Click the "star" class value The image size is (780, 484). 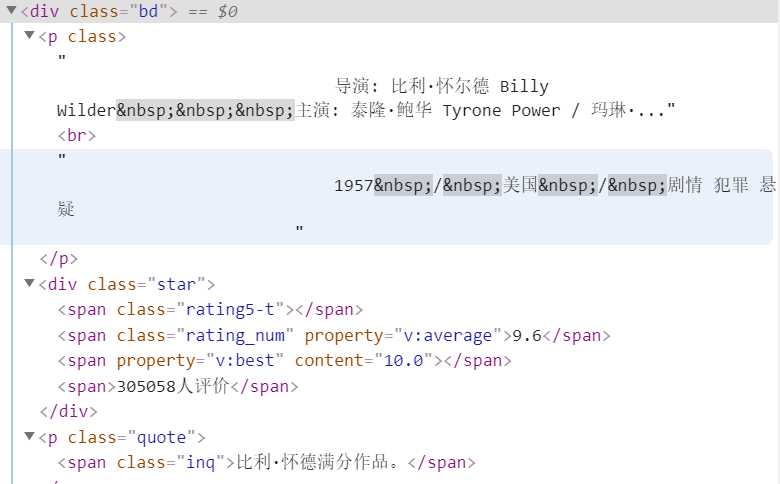click(x=177, y=284)
